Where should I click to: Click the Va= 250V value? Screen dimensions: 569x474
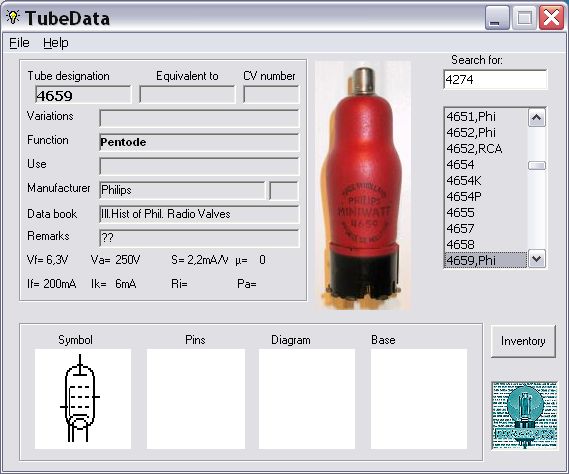pos(115,260)
